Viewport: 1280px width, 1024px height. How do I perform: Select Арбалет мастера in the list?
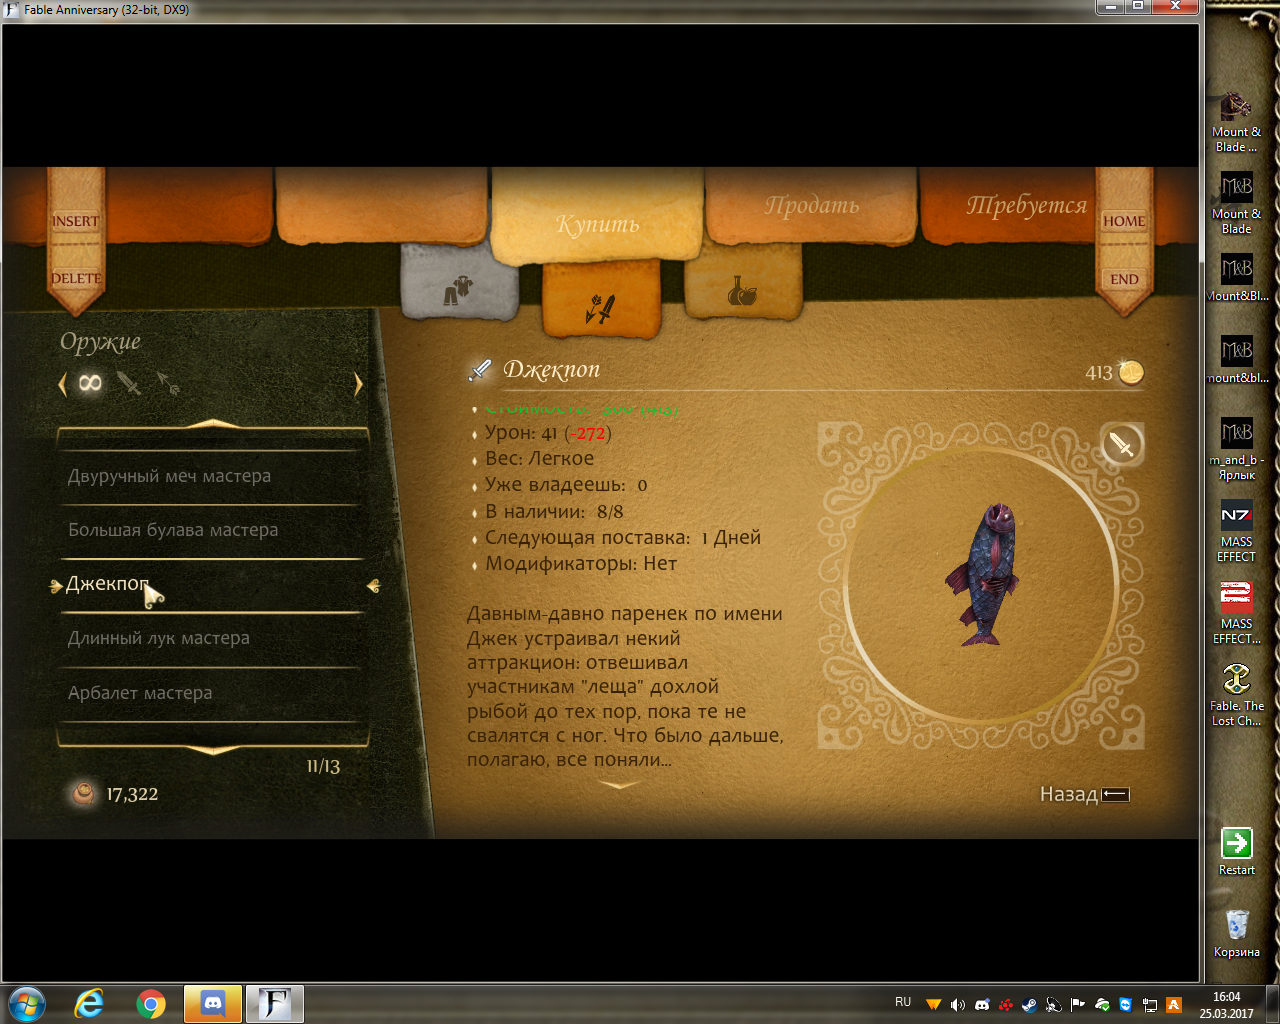point(212,693)
